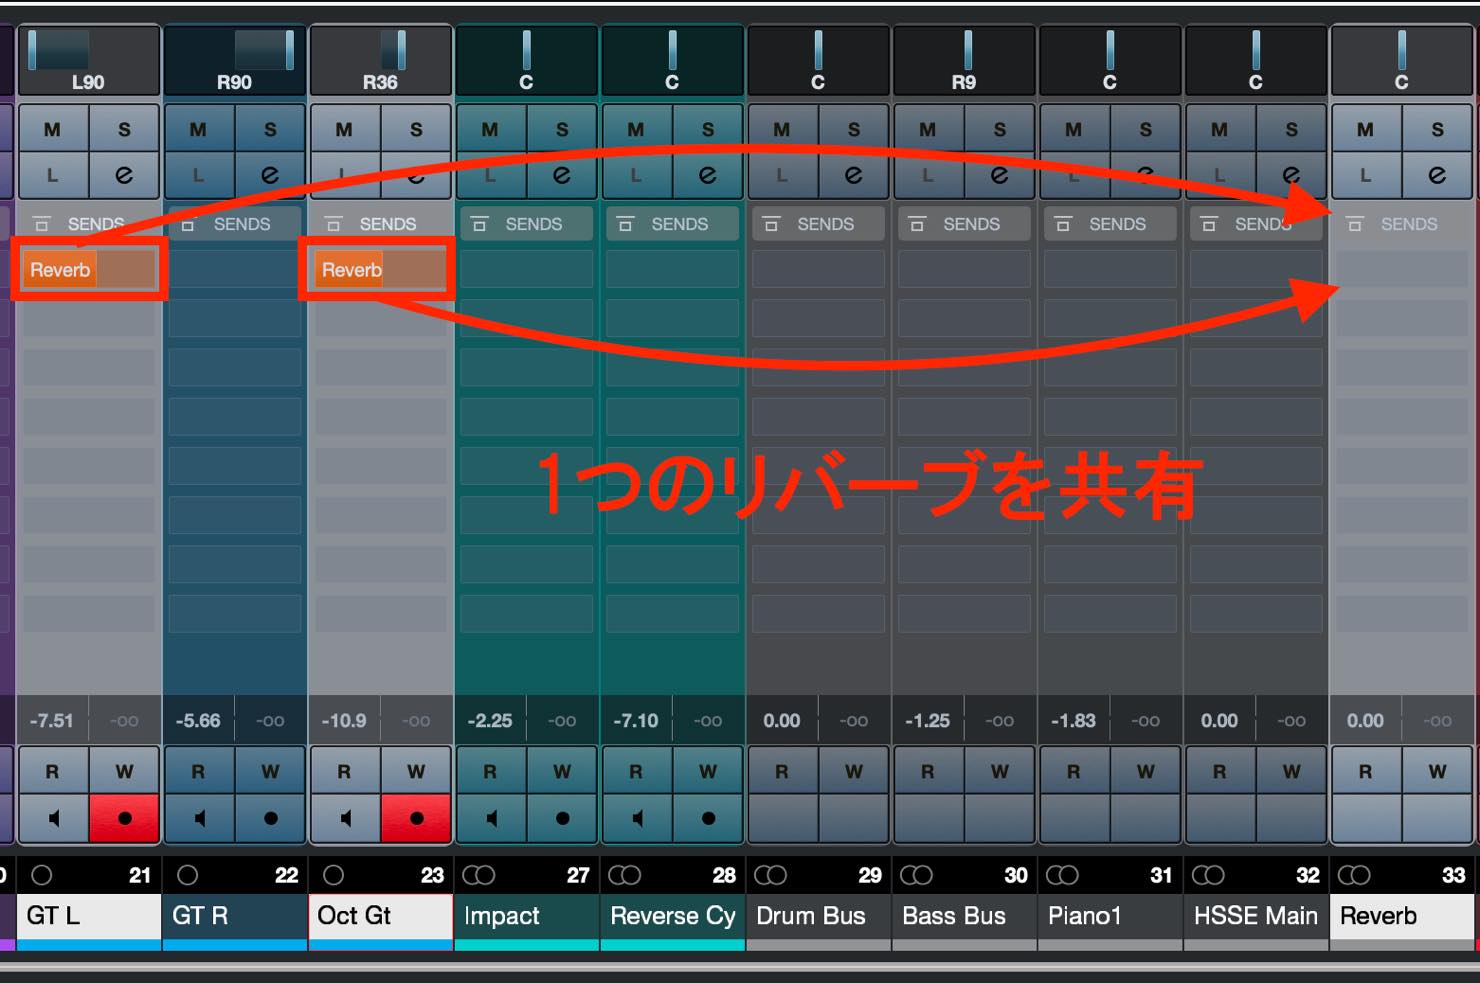Toggle Write automation on Piano1
Screen dimensions: 1480x983
(x=1146, y=771)
